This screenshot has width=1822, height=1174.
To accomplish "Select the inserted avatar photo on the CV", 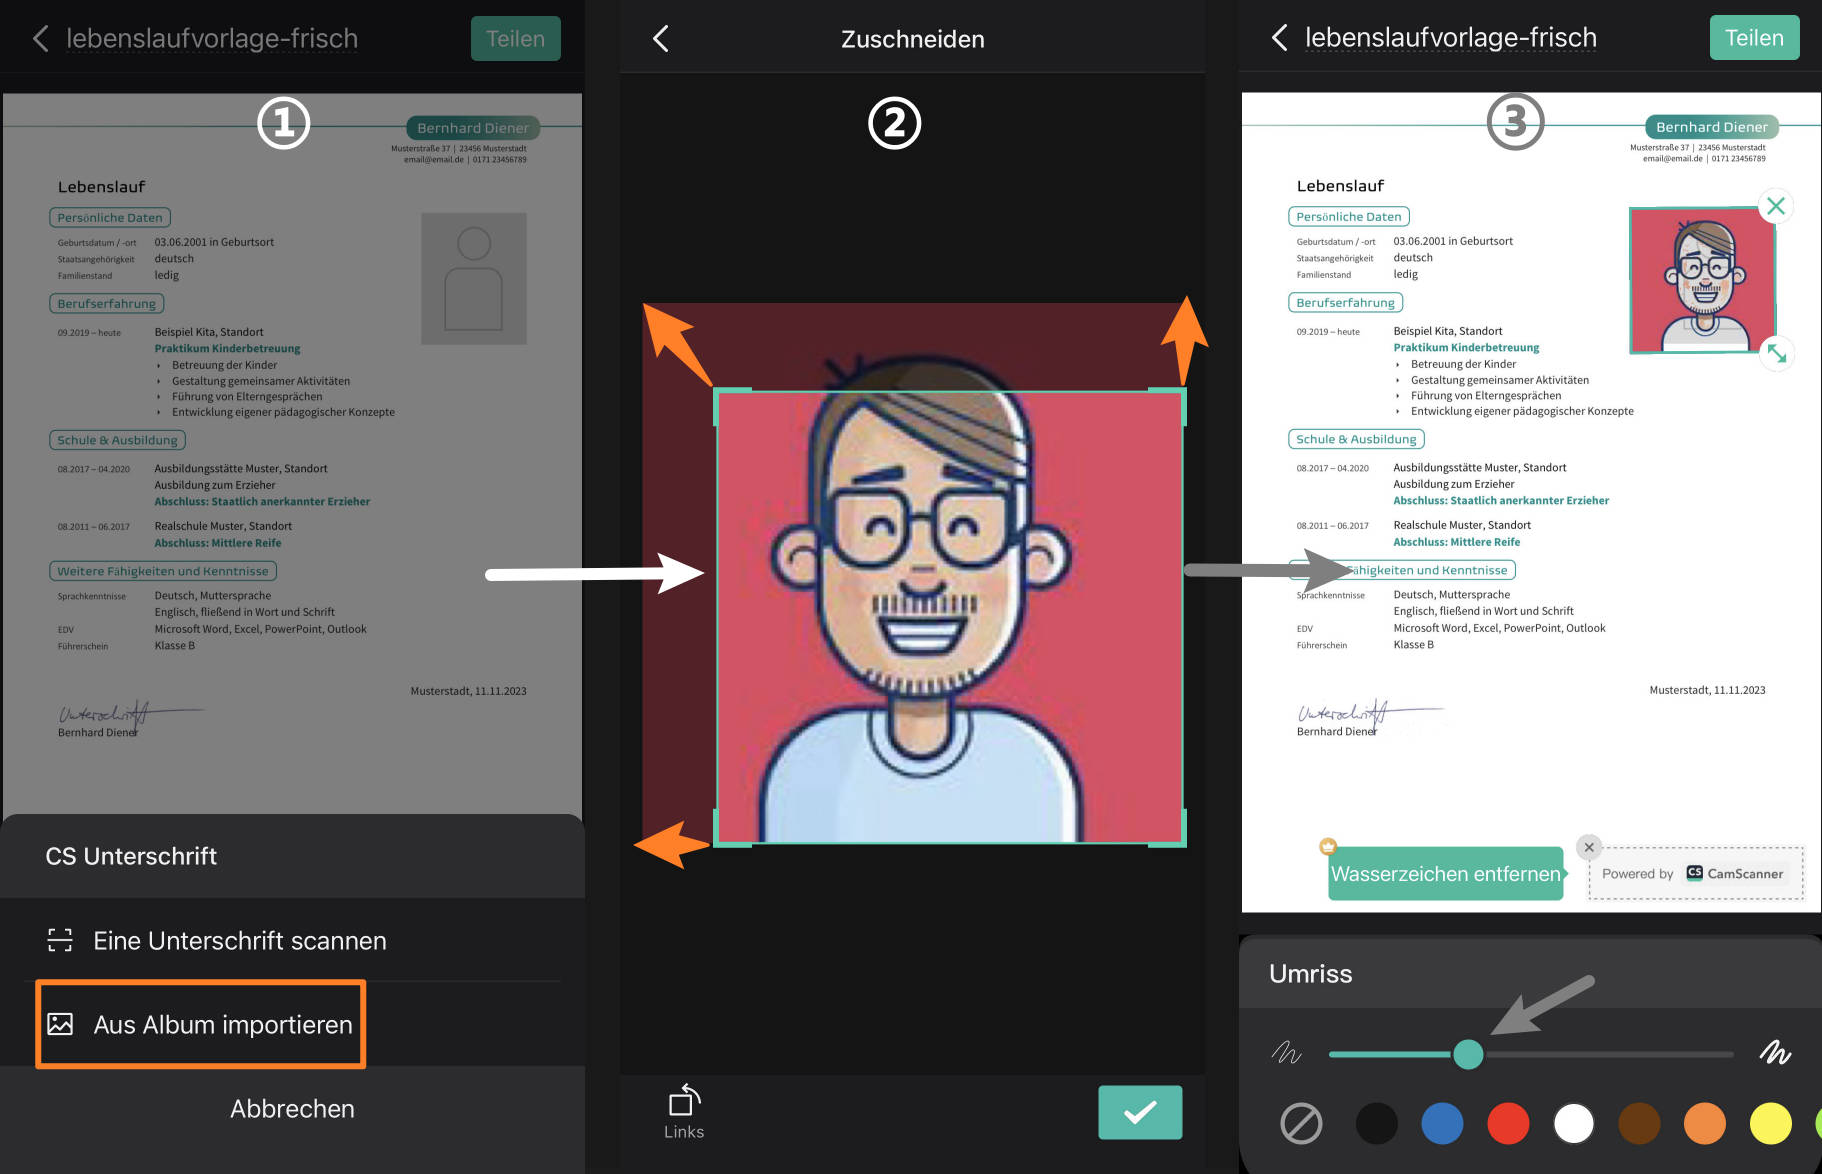I will [x=1702, y=280].
